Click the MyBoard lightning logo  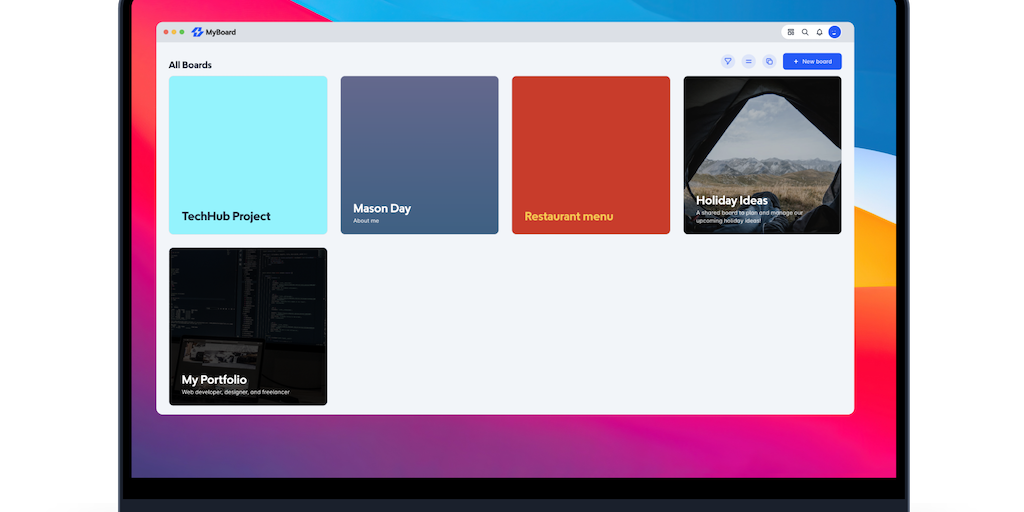click(x=197, y=32)
